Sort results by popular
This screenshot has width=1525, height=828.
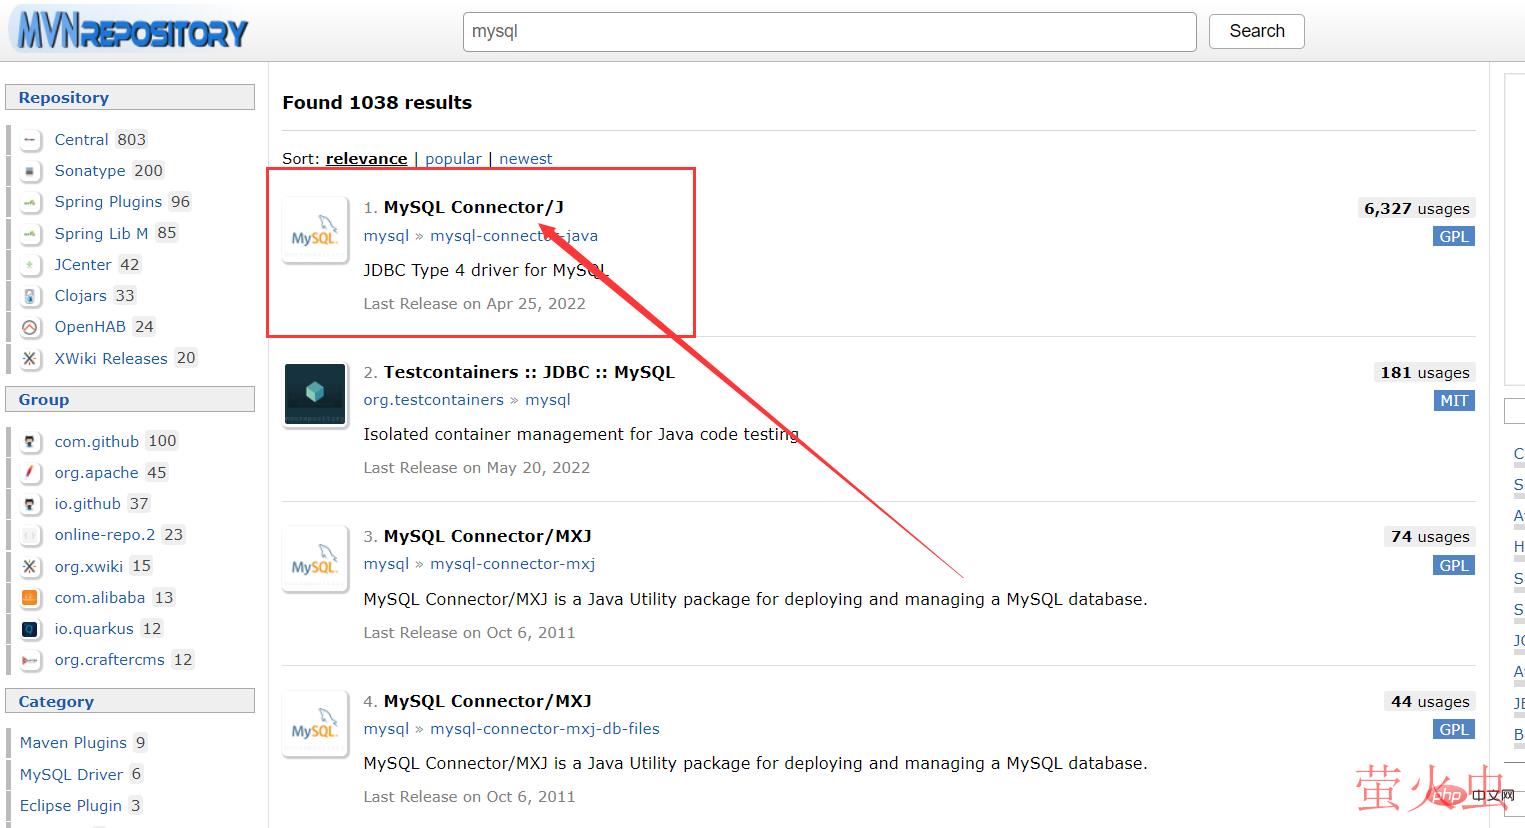tap(453, 159)
